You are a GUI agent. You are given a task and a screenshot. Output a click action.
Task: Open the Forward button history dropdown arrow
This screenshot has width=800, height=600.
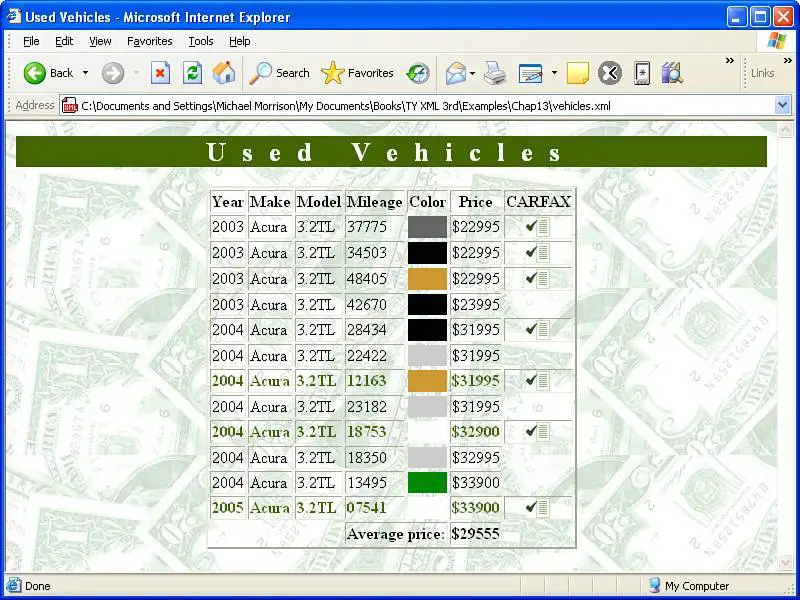coord(136,73)
